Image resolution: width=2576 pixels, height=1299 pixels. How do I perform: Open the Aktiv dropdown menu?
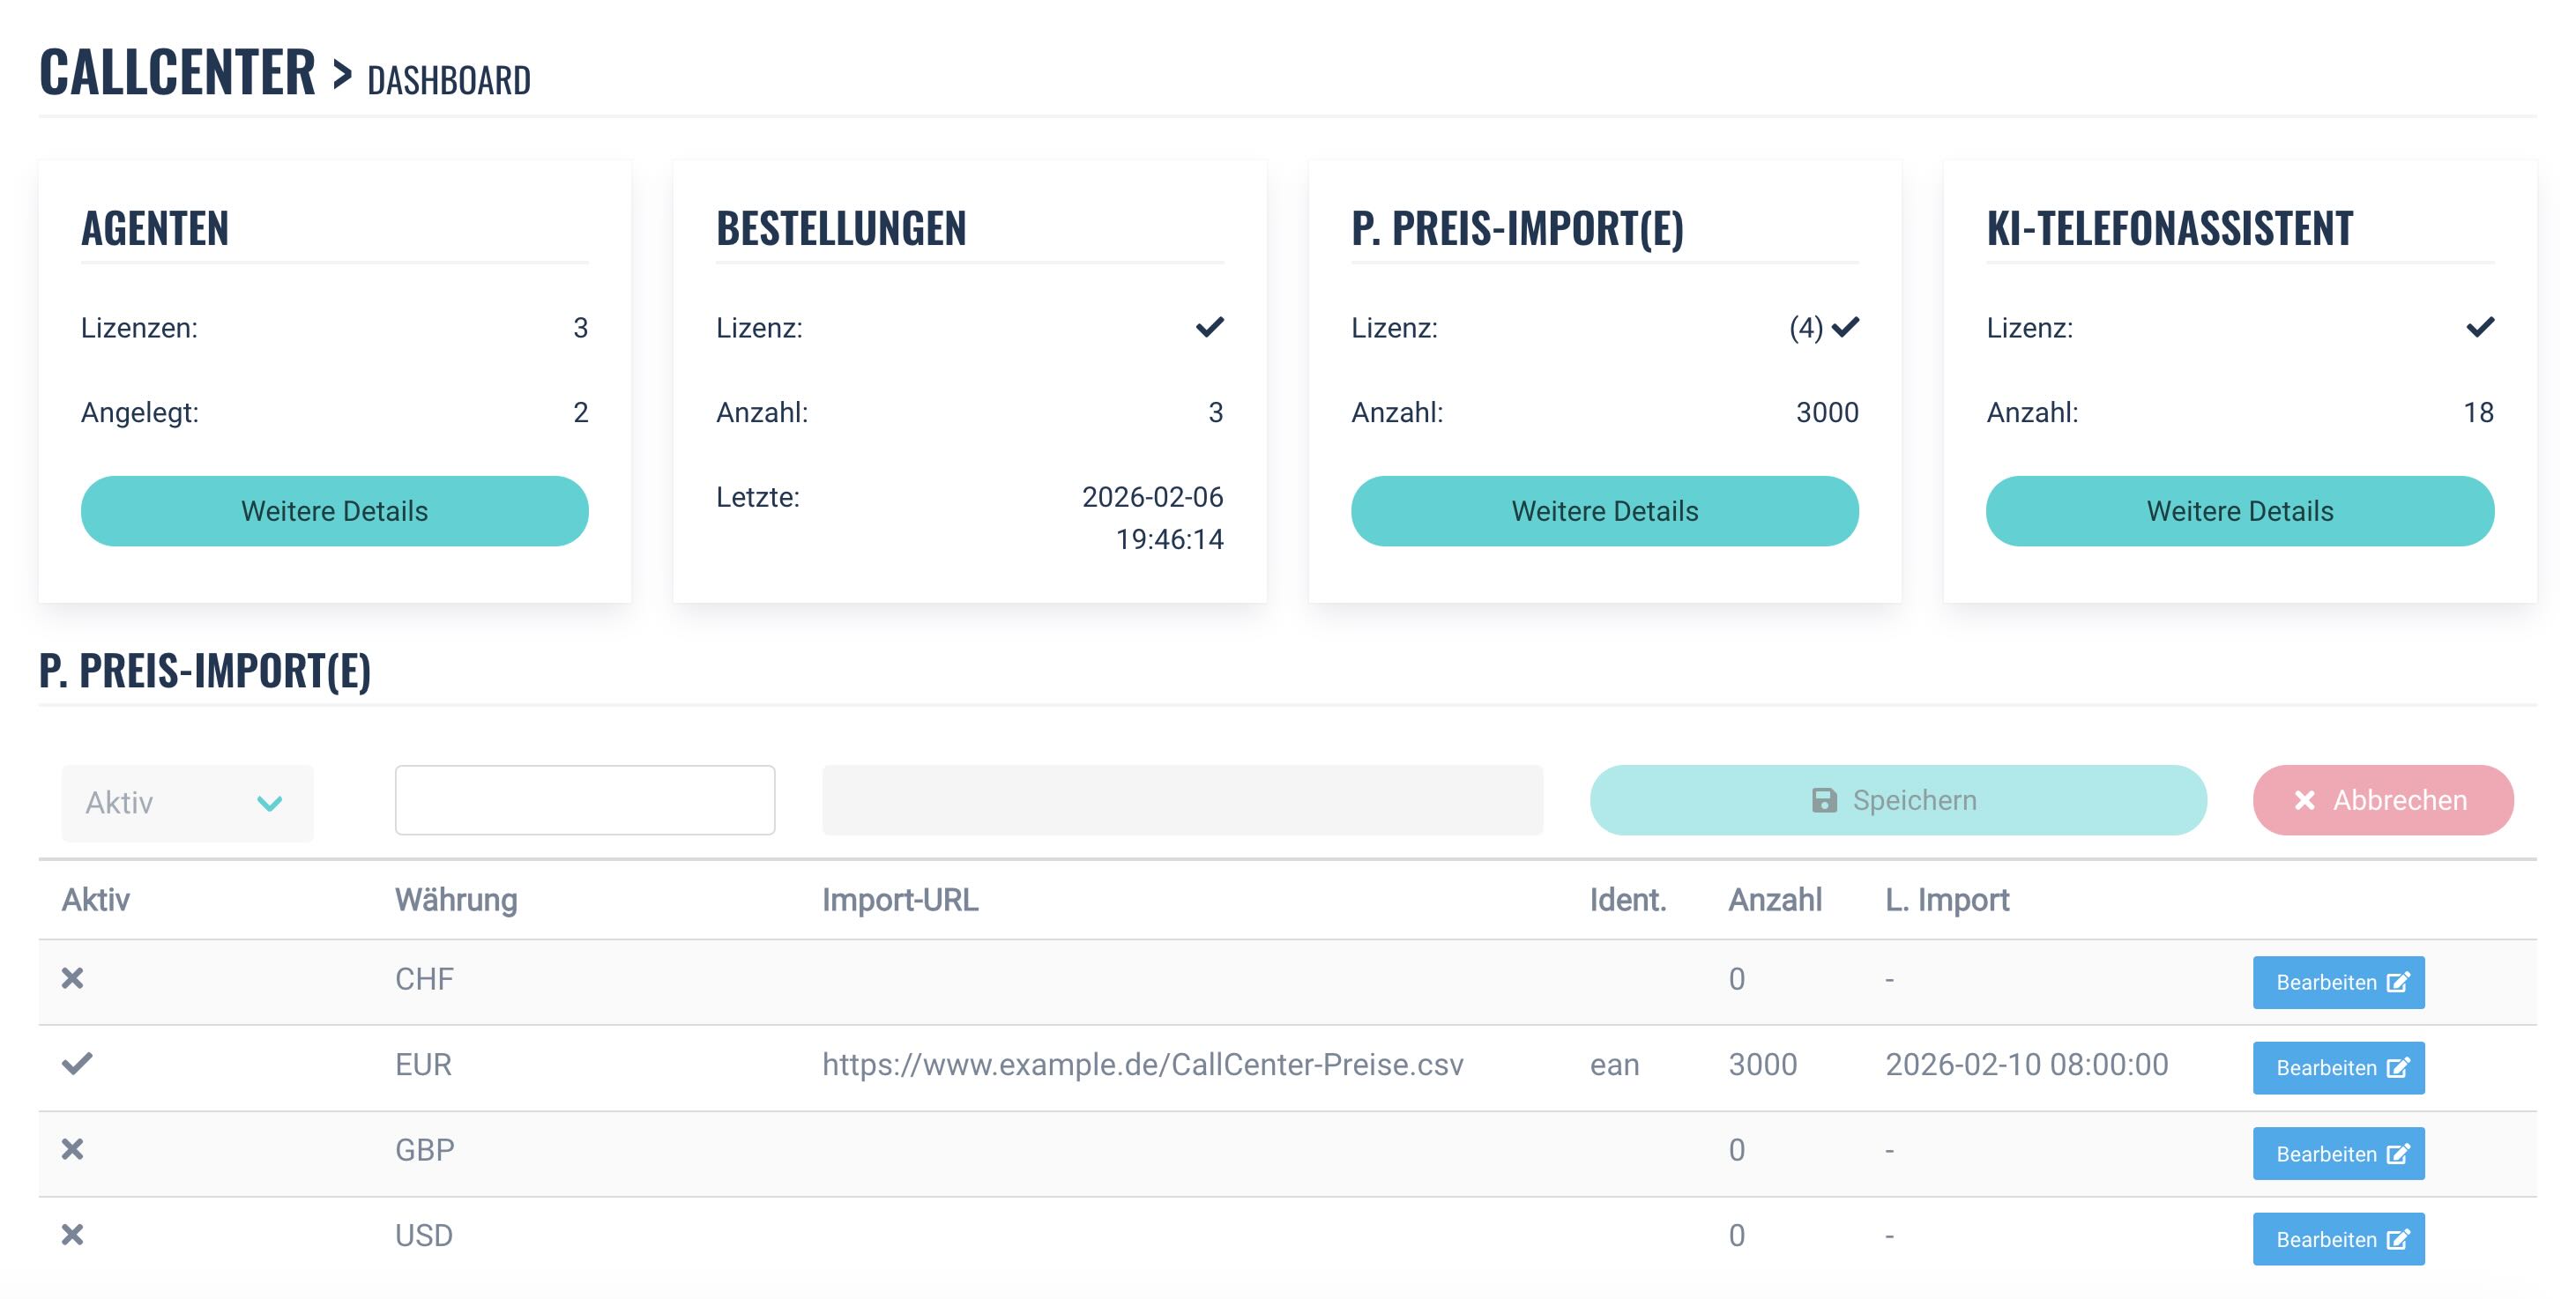coord(187,802)
